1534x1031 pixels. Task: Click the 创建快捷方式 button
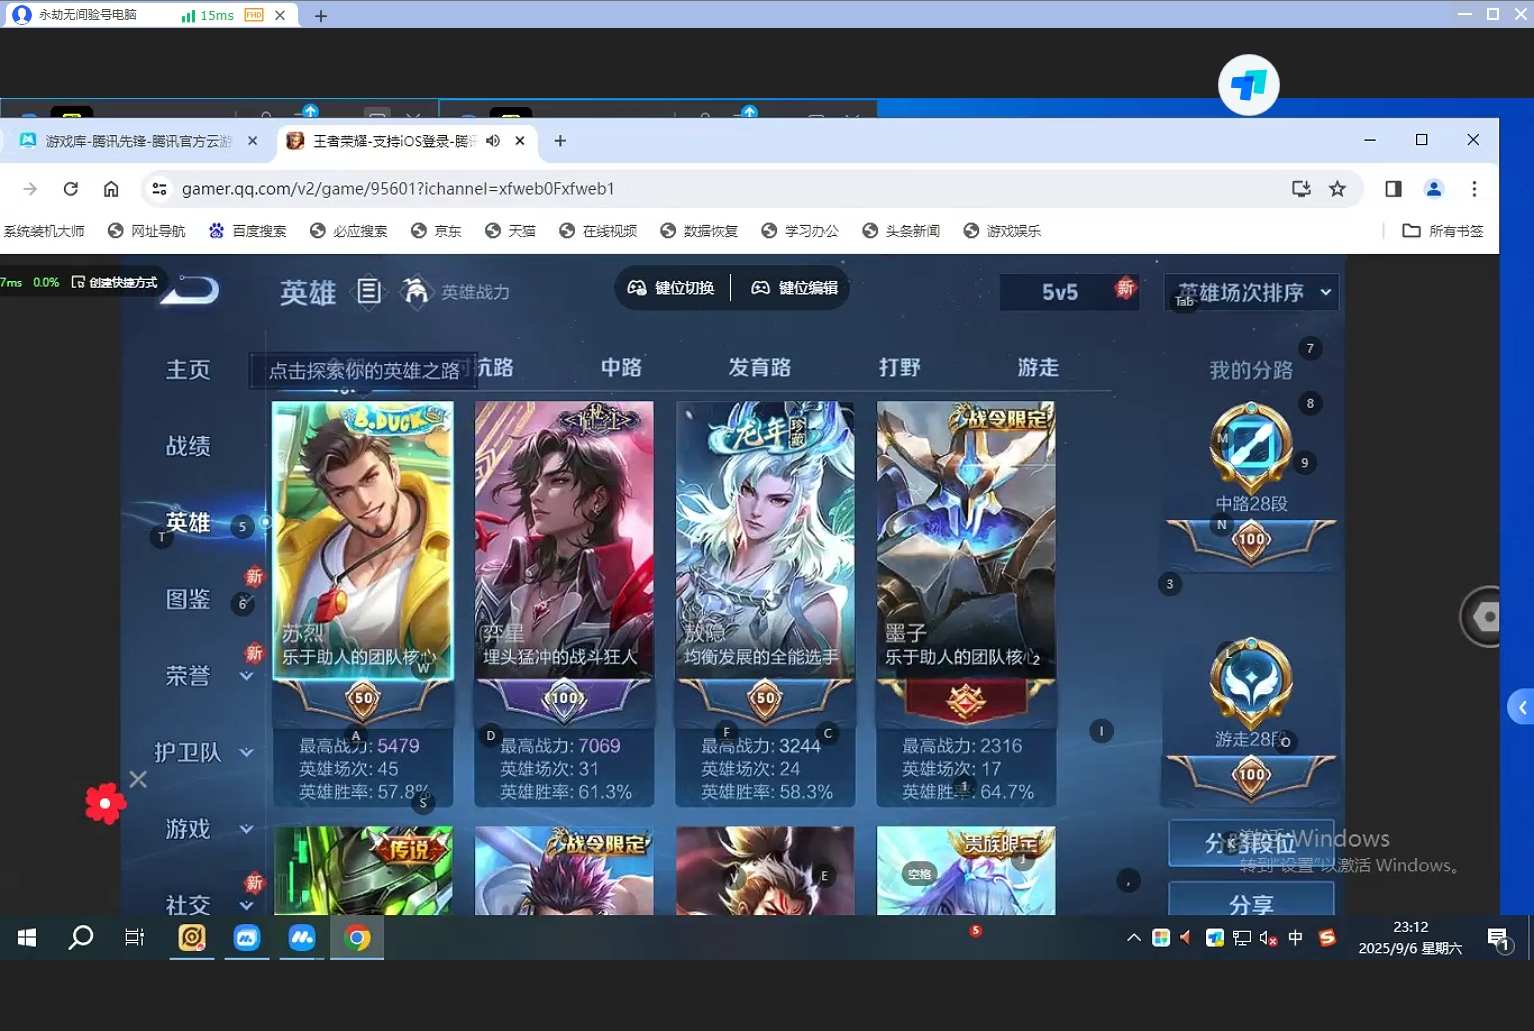point(114,283)
